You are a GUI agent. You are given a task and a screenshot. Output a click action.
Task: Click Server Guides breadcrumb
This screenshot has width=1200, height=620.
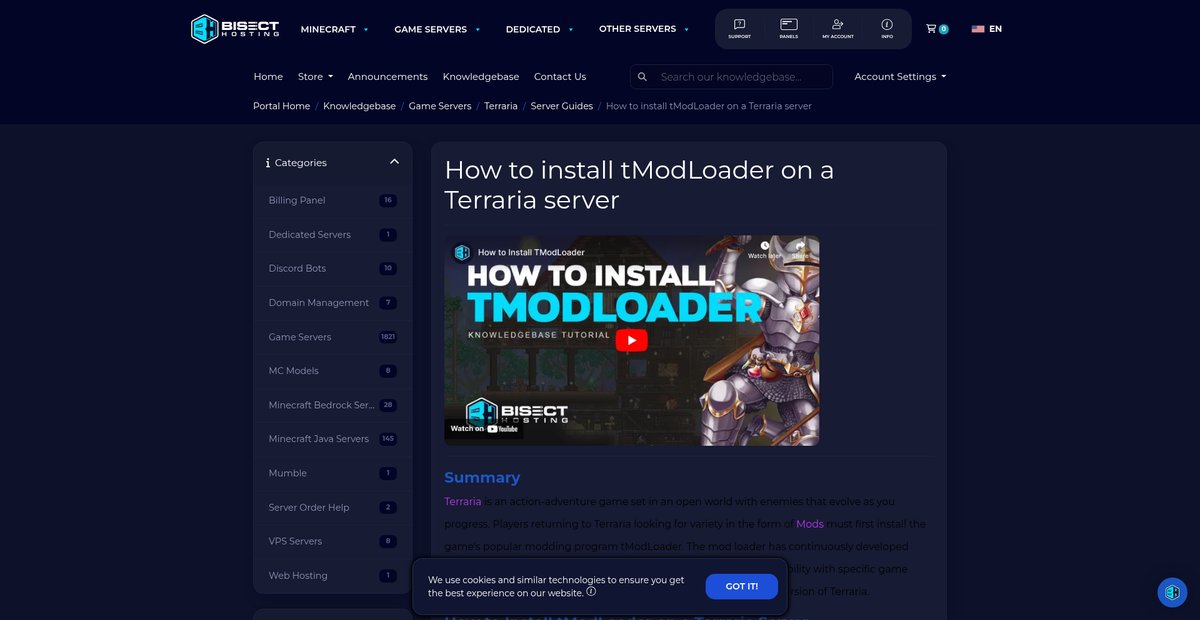click(x=562, y=106)
